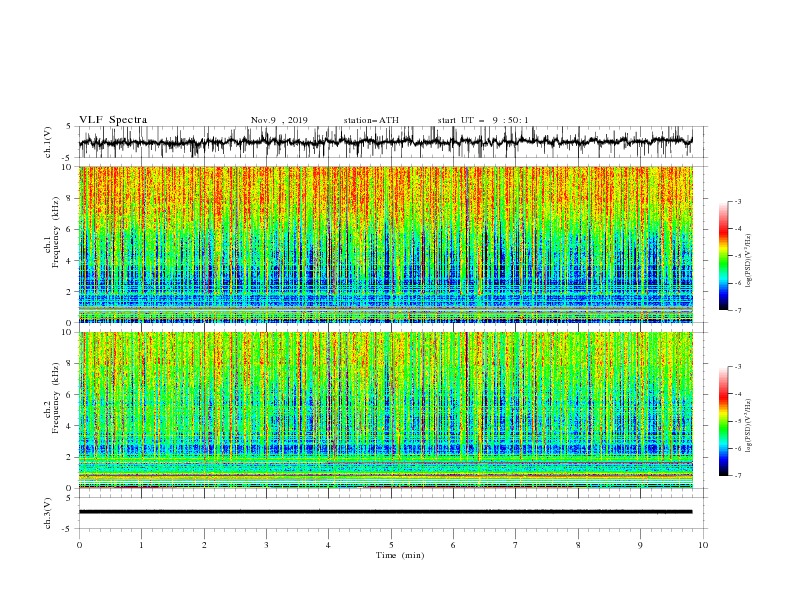Click the ch.3(V) black waveform trace
Viewport: 792px width, 612px height.
pyautogui.click(x=385, y=512)
